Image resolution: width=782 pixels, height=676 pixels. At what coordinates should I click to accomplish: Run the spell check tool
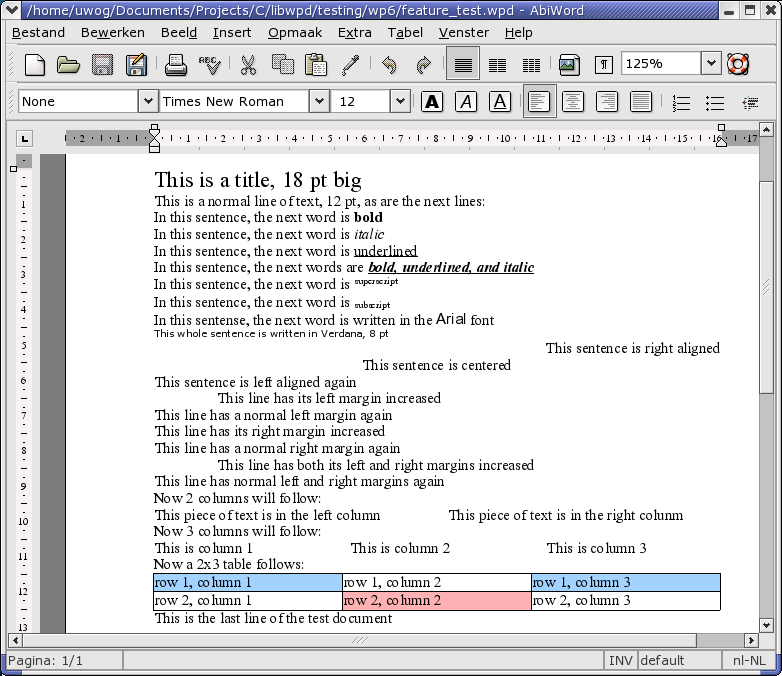click(209, 65)
